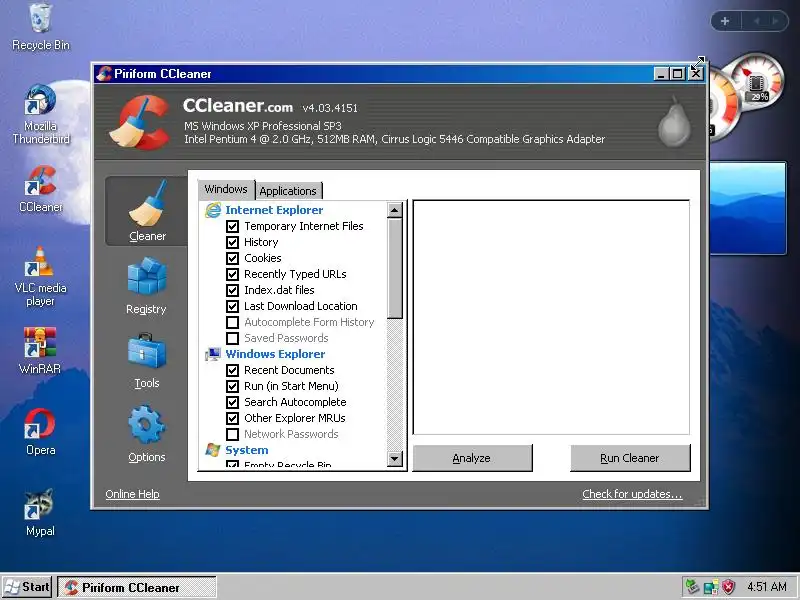Select VLC media player desktop shortcut
Screen dimensions: 800x600
(x=41, y=277)
